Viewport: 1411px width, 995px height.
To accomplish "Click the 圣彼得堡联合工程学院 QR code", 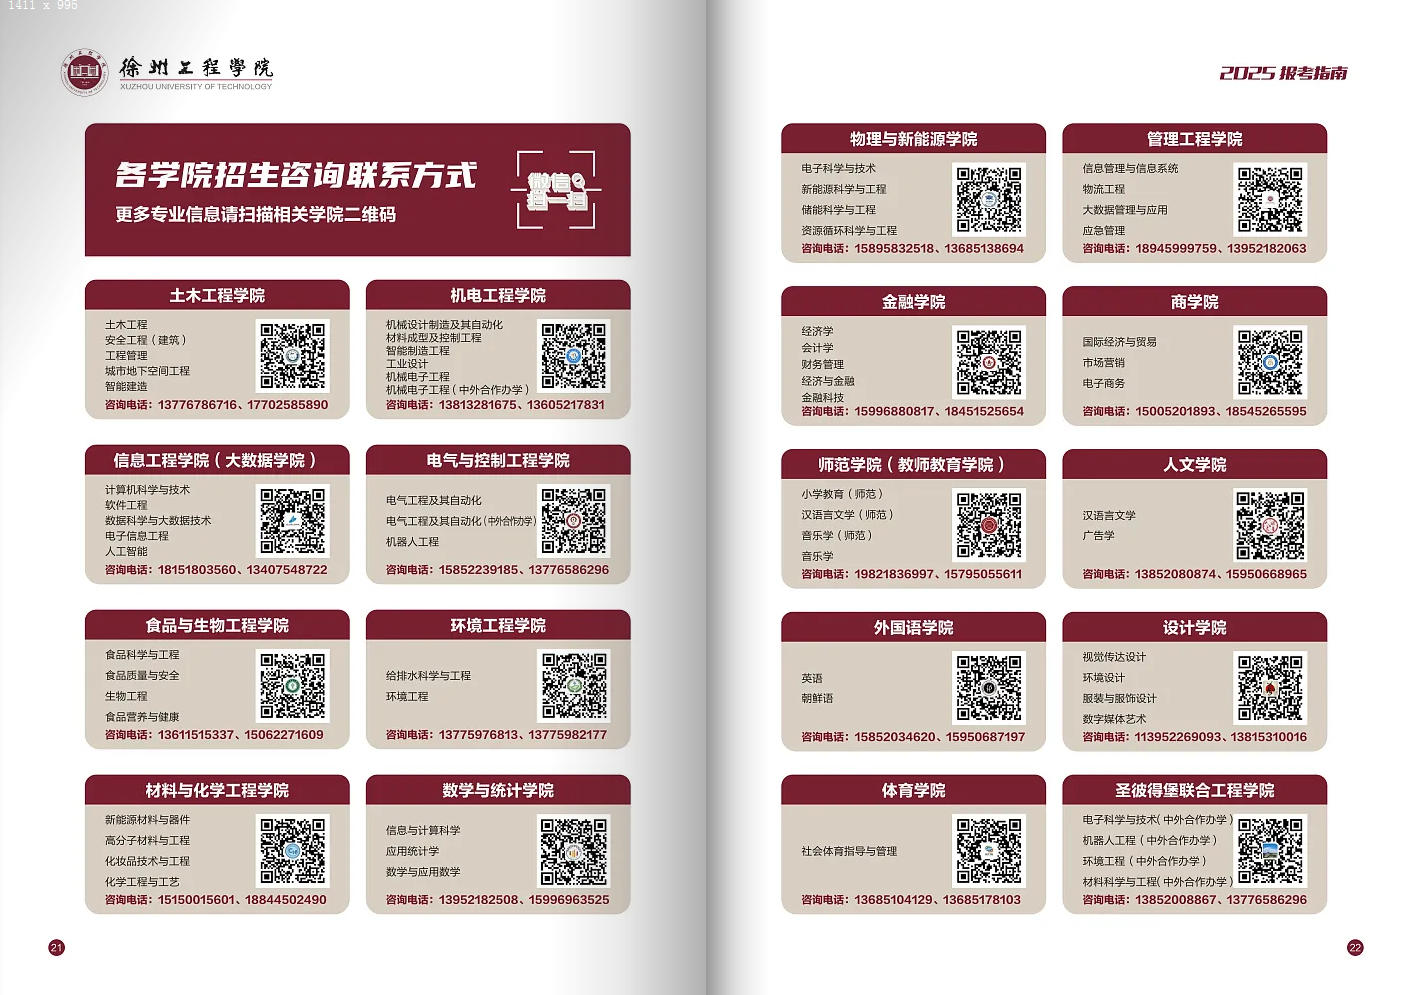I will pyautogui.click(x=1270, y=851).
